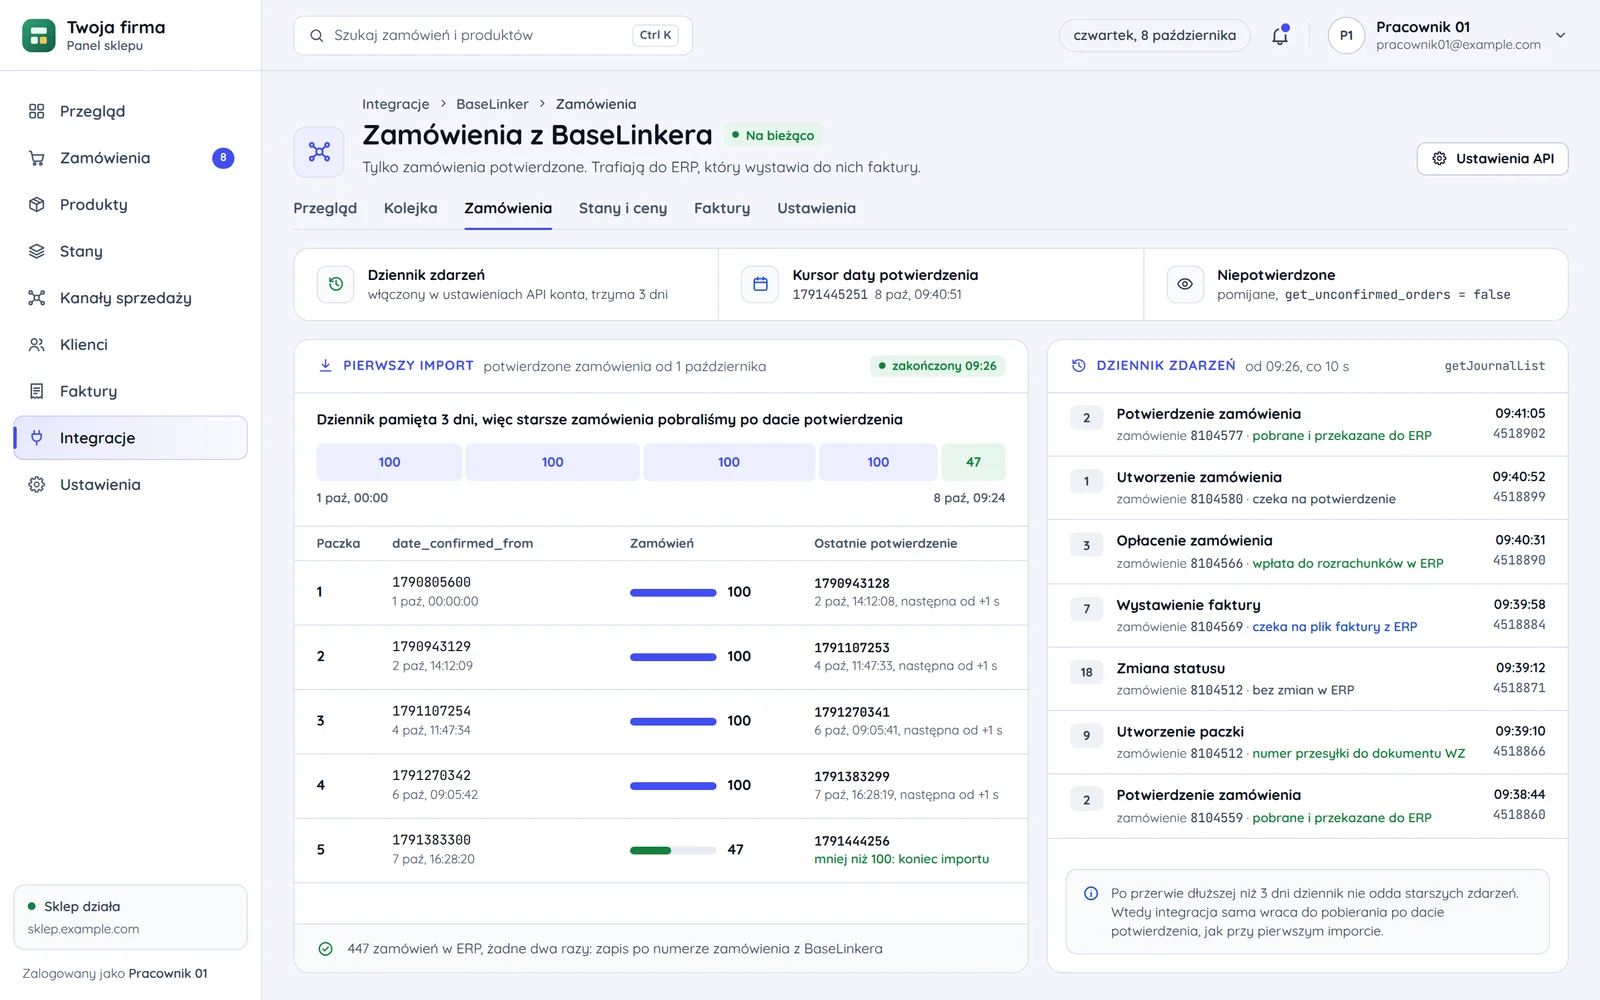Go to Produkty in the sidebar
The height and width of the screenshot is (1000, 1600).
click(x=130, y=204)
